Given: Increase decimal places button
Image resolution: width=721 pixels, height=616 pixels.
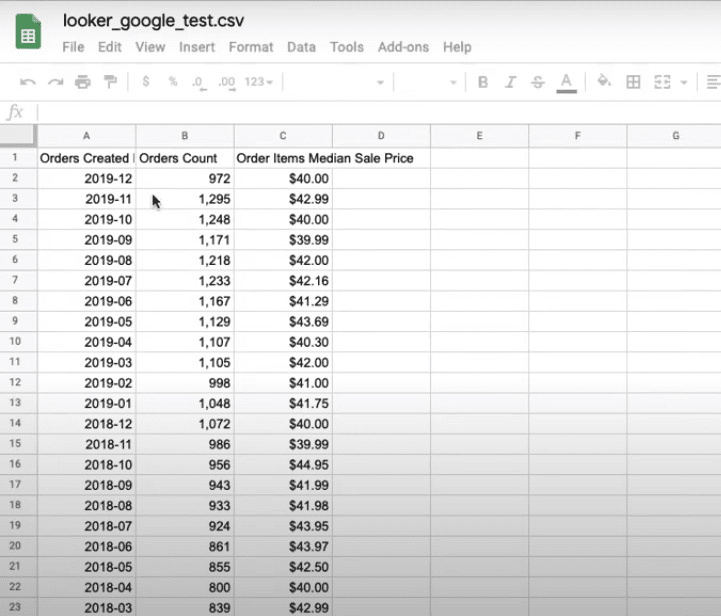Looking at the screenshot, I should coord(227,83).
